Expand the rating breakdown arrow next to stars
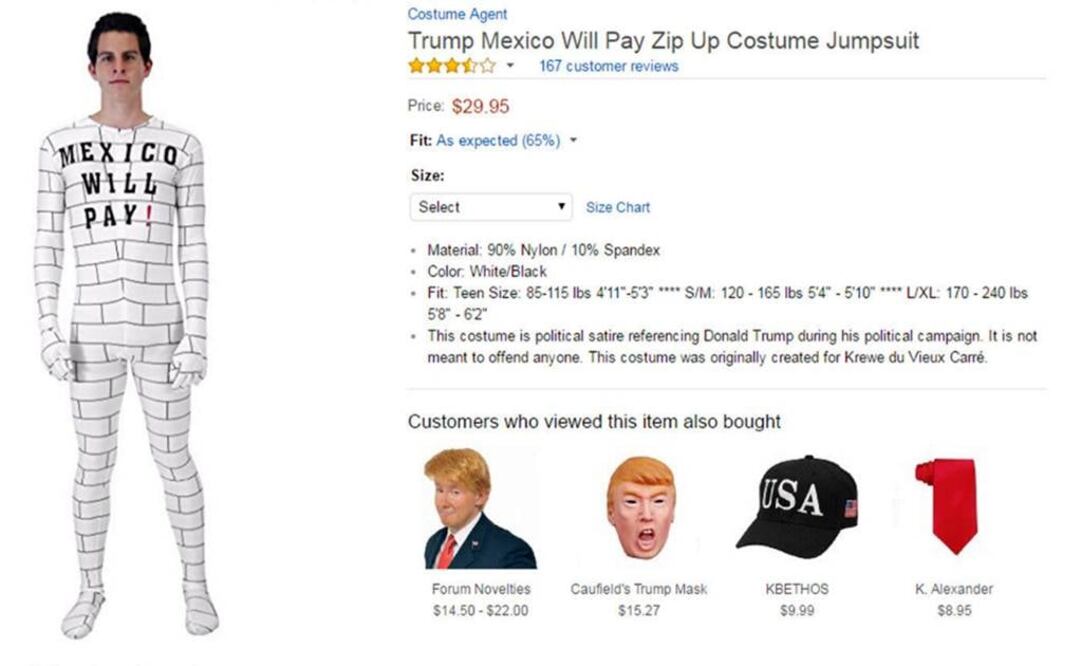The height and width of the screenshot is (666, 1081). (511, 66)
